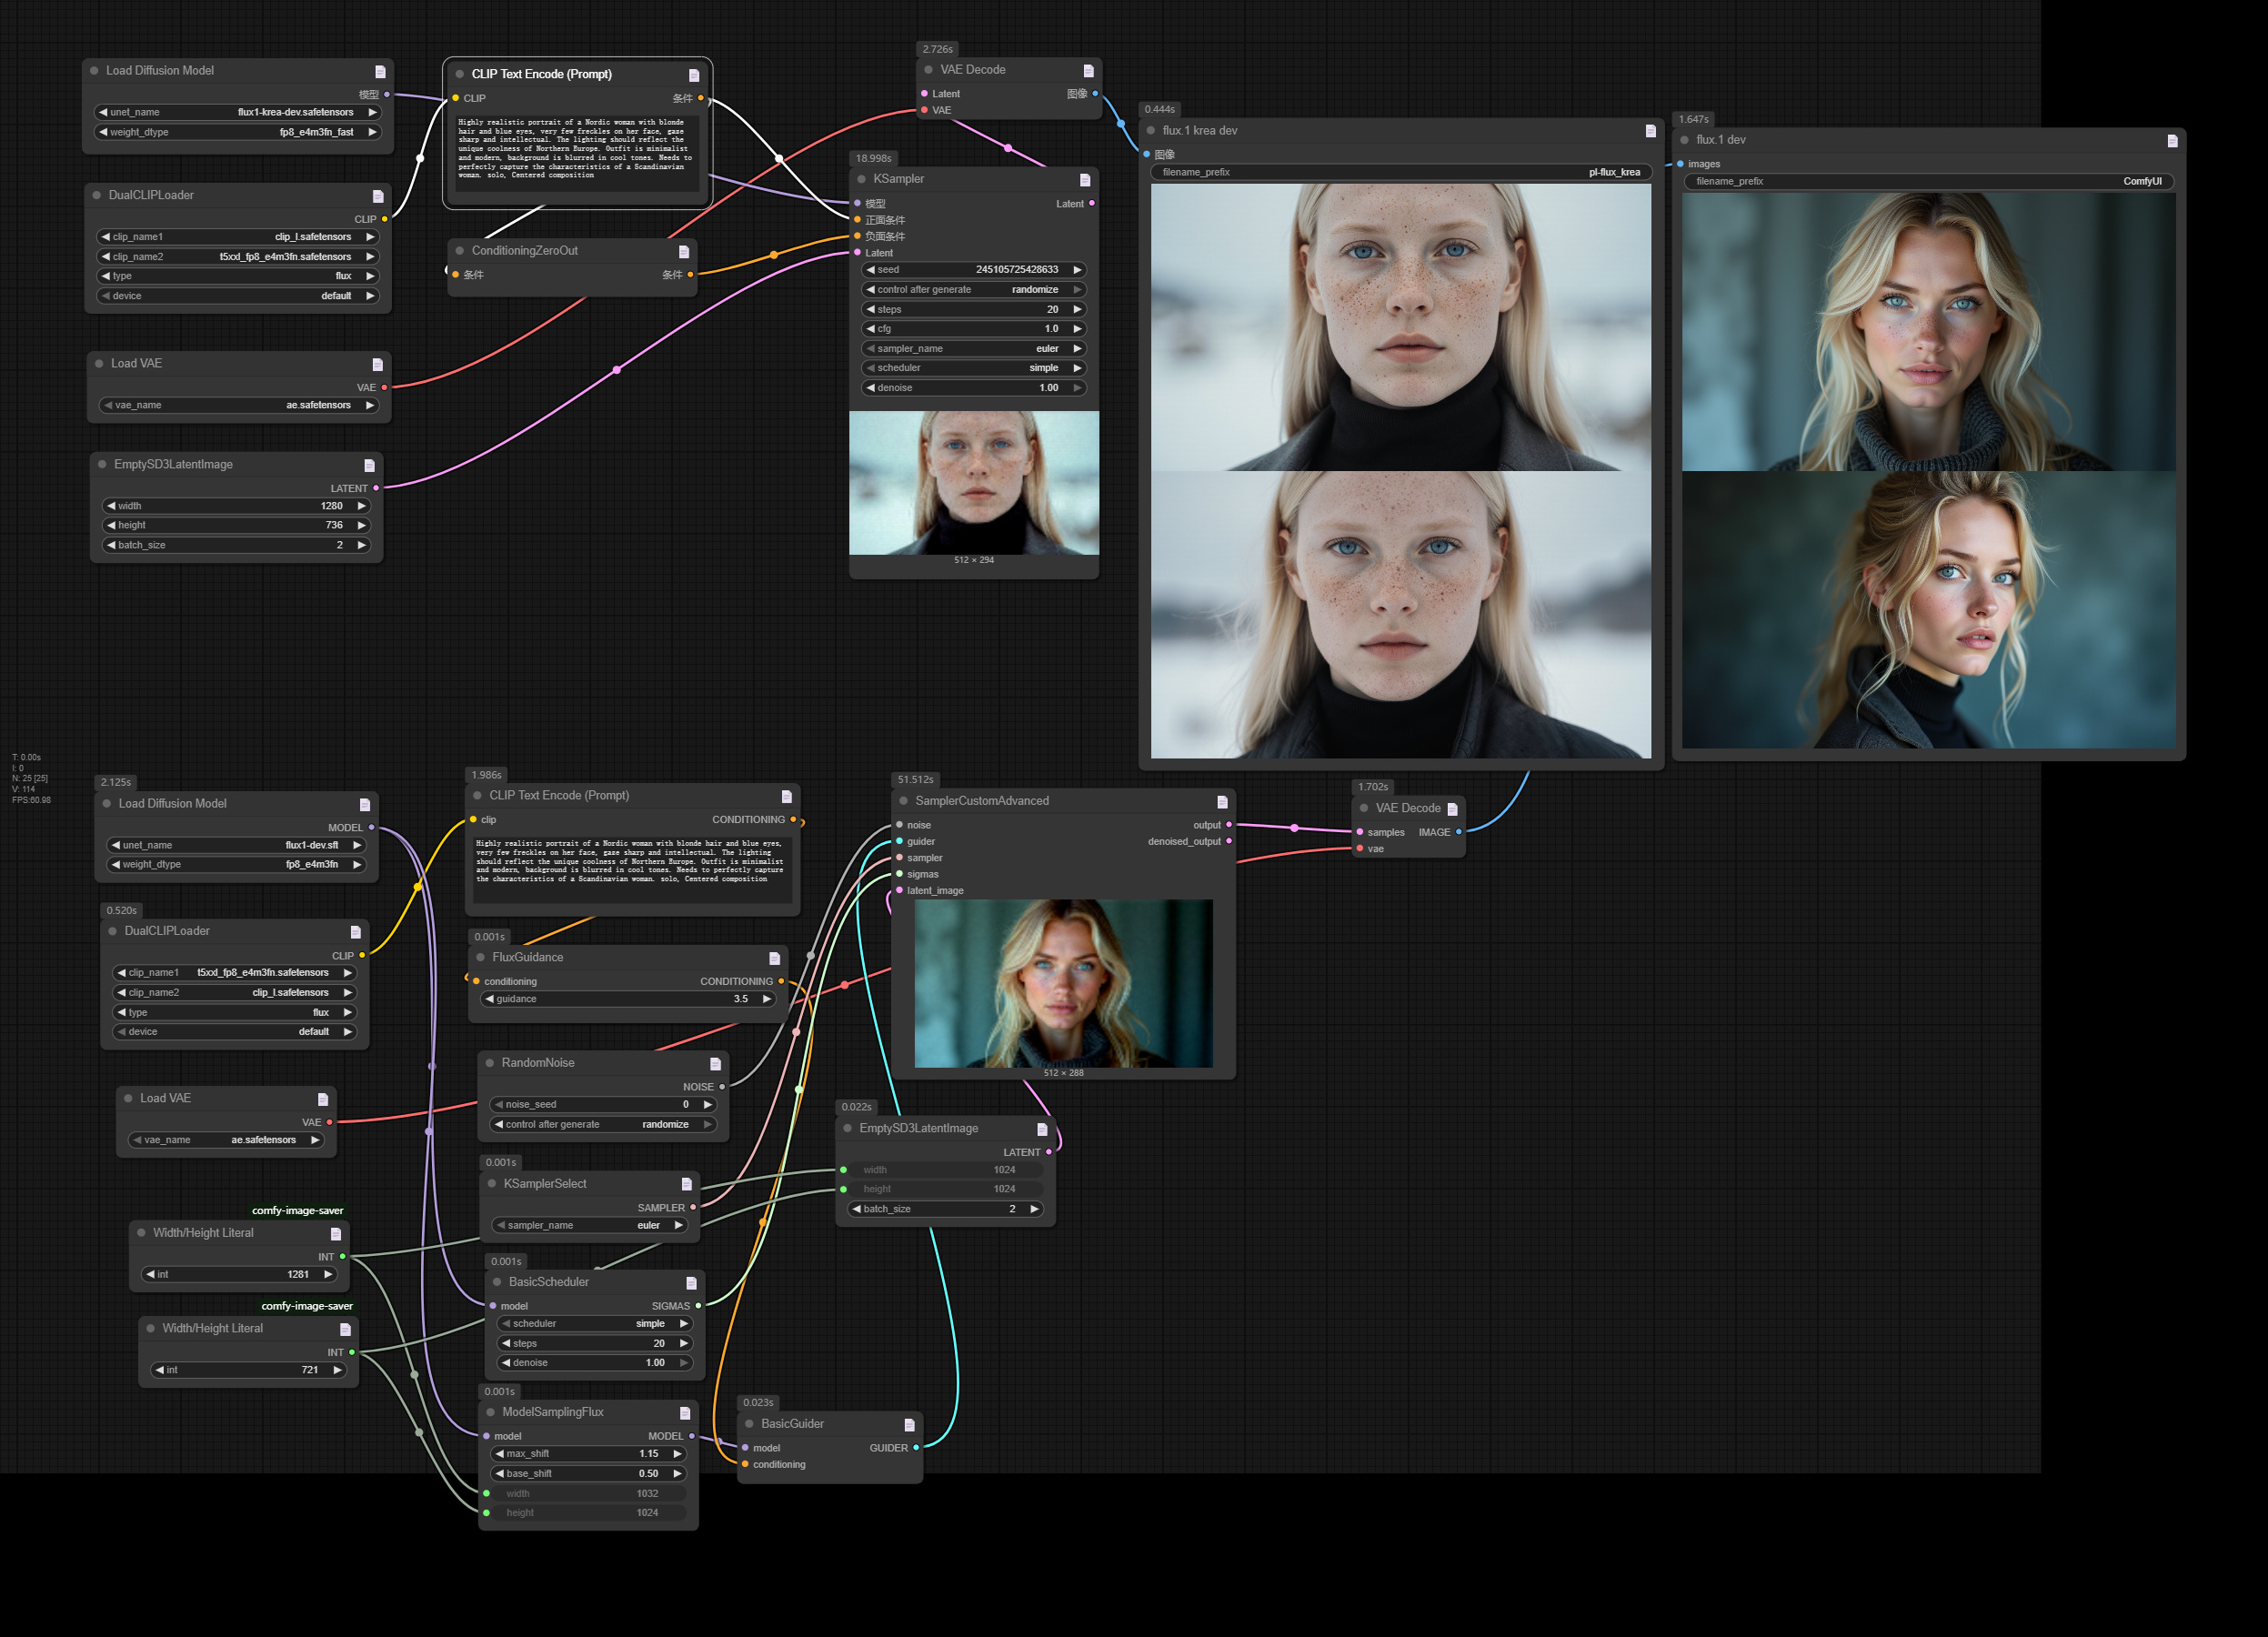Collapse the Load VAE node with its header circle
Image resolution: width=2268 pixels, height=1637 pixels.
99,363
